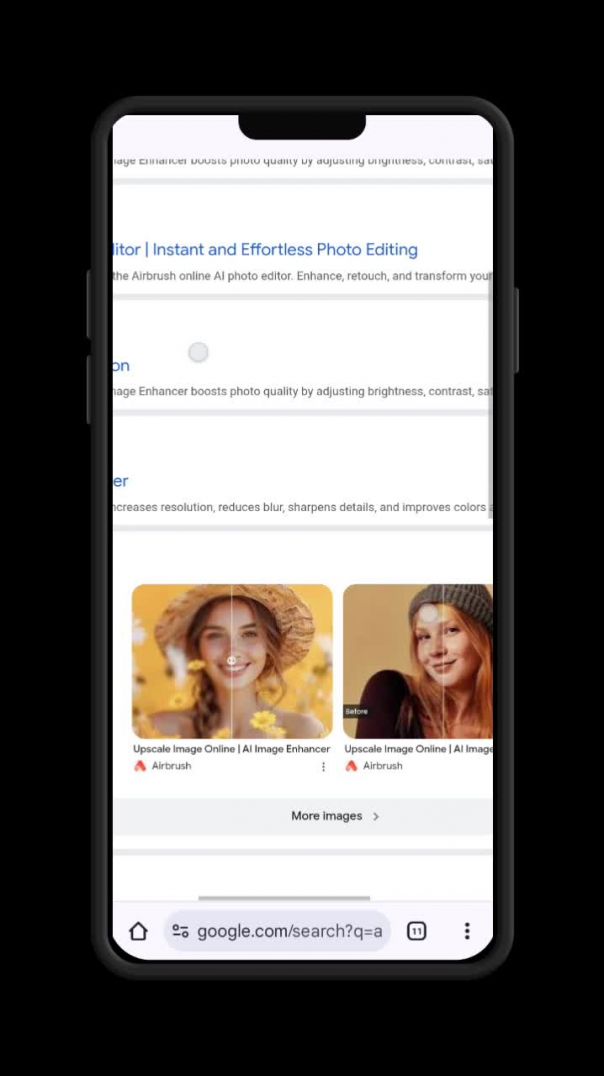Open first Upscale Image Online AI Image Enhancer caption
Image resolution: width=604 pixels, height=1076 pixels.
(x=231, y=749)
